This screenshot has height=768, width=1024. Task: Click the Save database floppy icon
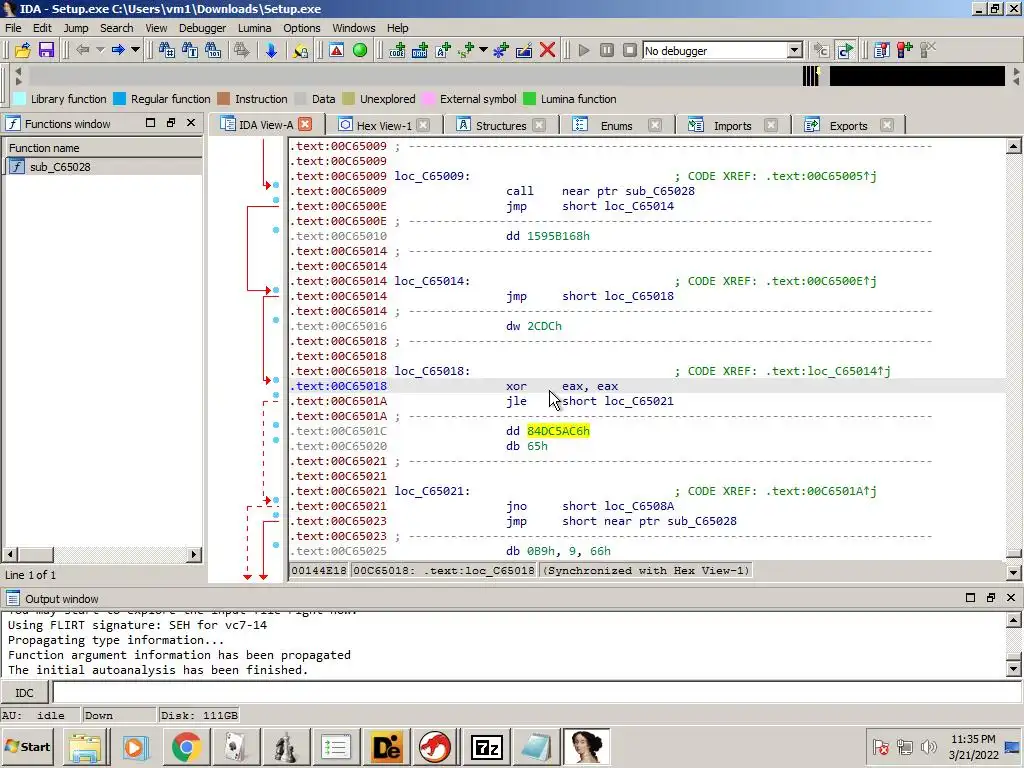click(x=46, y=50)
